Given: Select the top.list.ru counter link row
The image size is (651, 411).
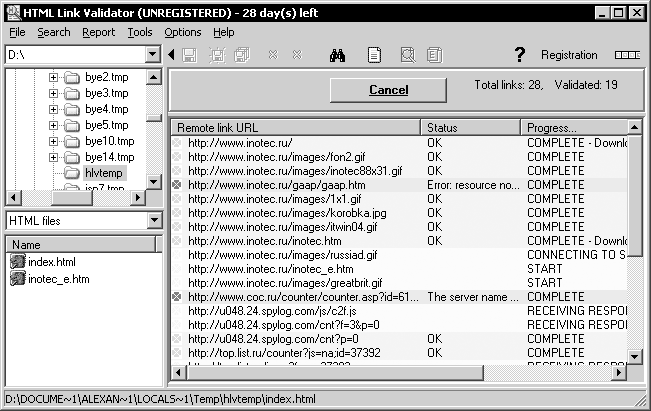Looking at the screenshot, I should (x=399, y=353).
